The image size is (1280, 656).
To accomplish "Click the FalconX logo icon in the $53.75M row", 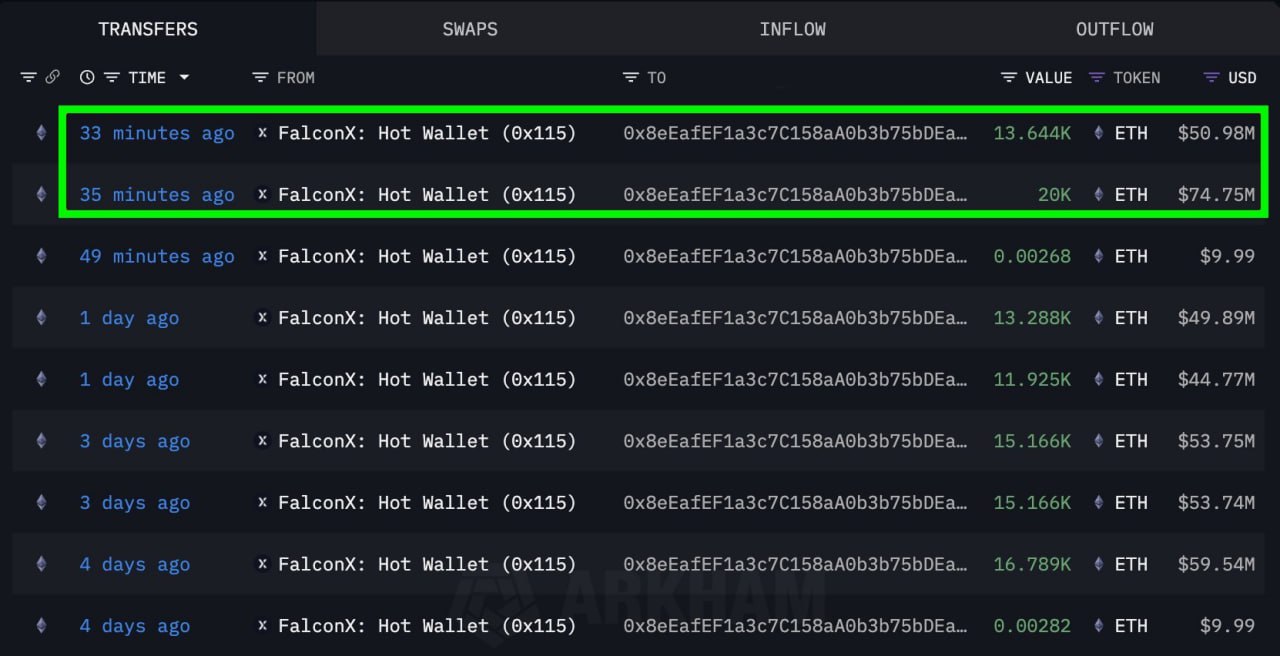I will (x=263, y=440).
